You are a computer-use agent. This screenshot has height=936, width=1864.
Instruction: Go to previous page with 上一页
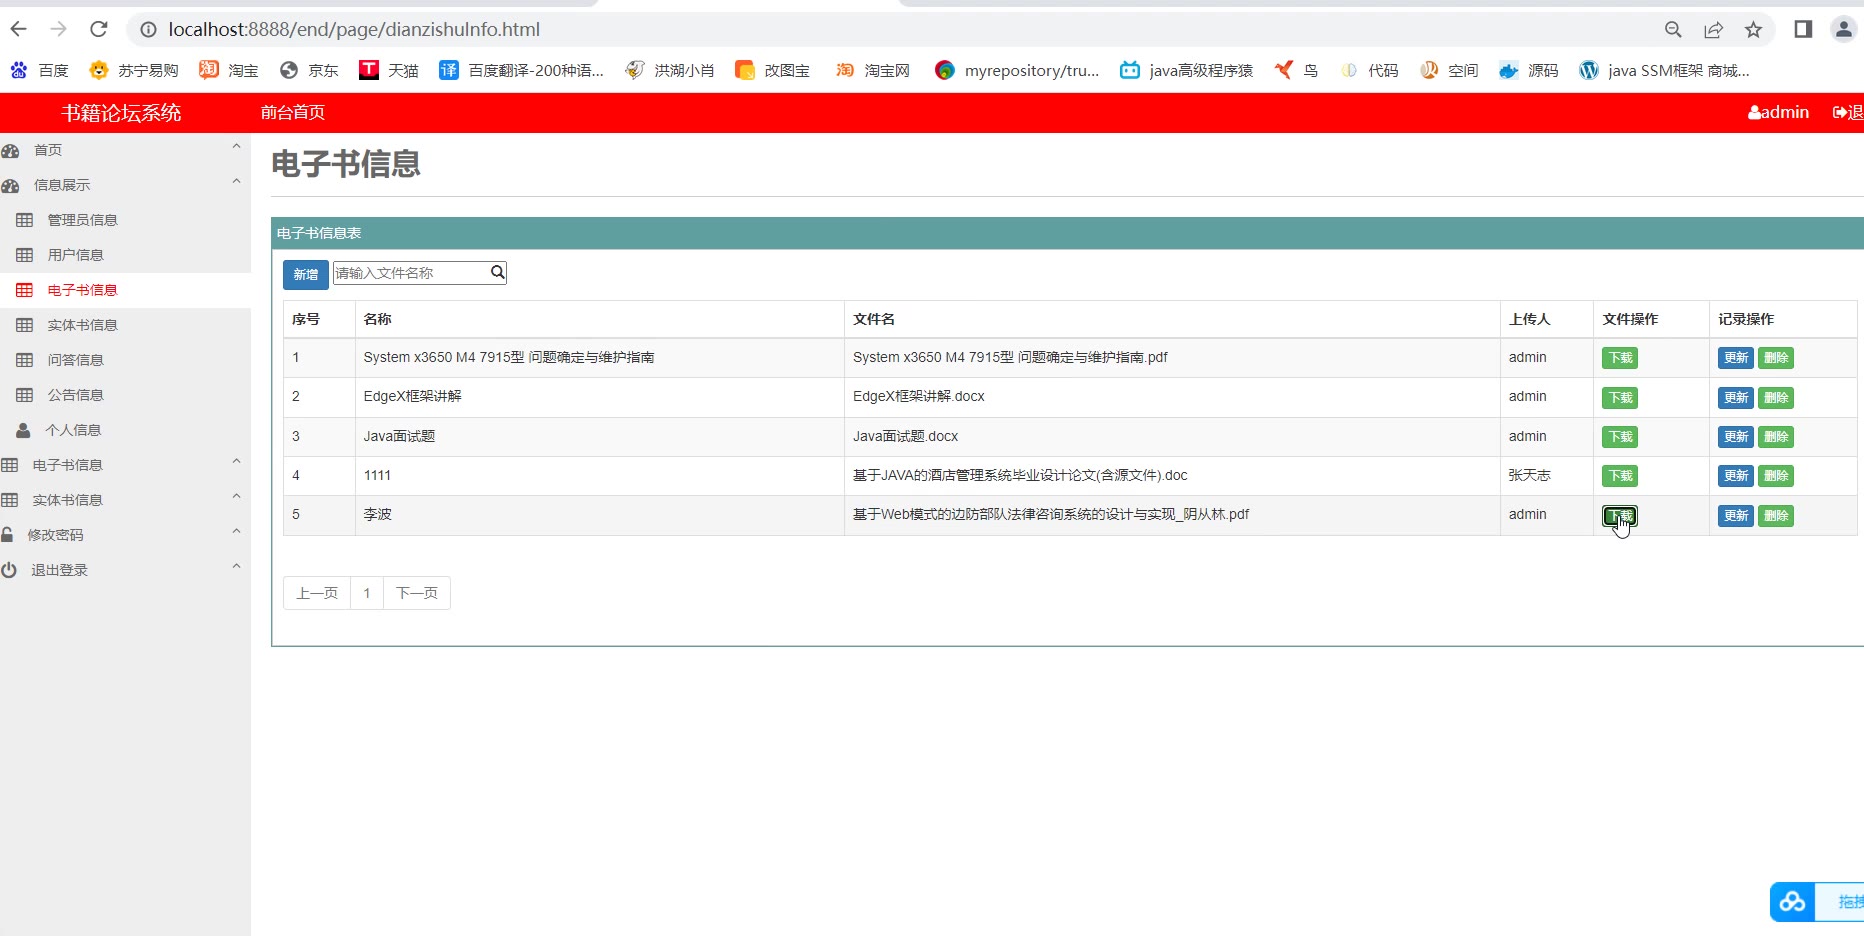point(317,593)
